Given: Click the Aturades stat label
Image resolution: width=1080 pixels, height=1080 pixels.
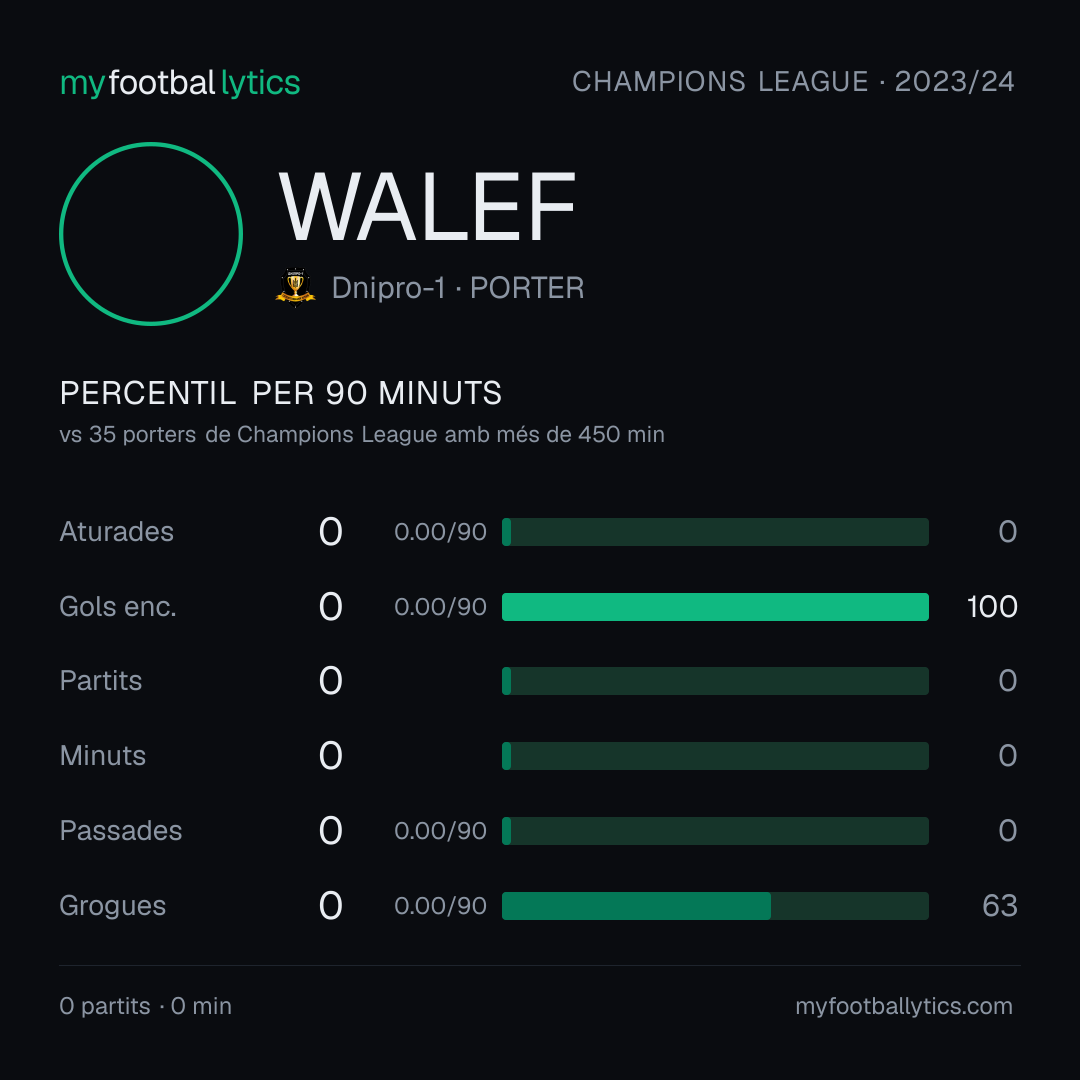Looking at the screenshot, I should [x=116, y=532].
